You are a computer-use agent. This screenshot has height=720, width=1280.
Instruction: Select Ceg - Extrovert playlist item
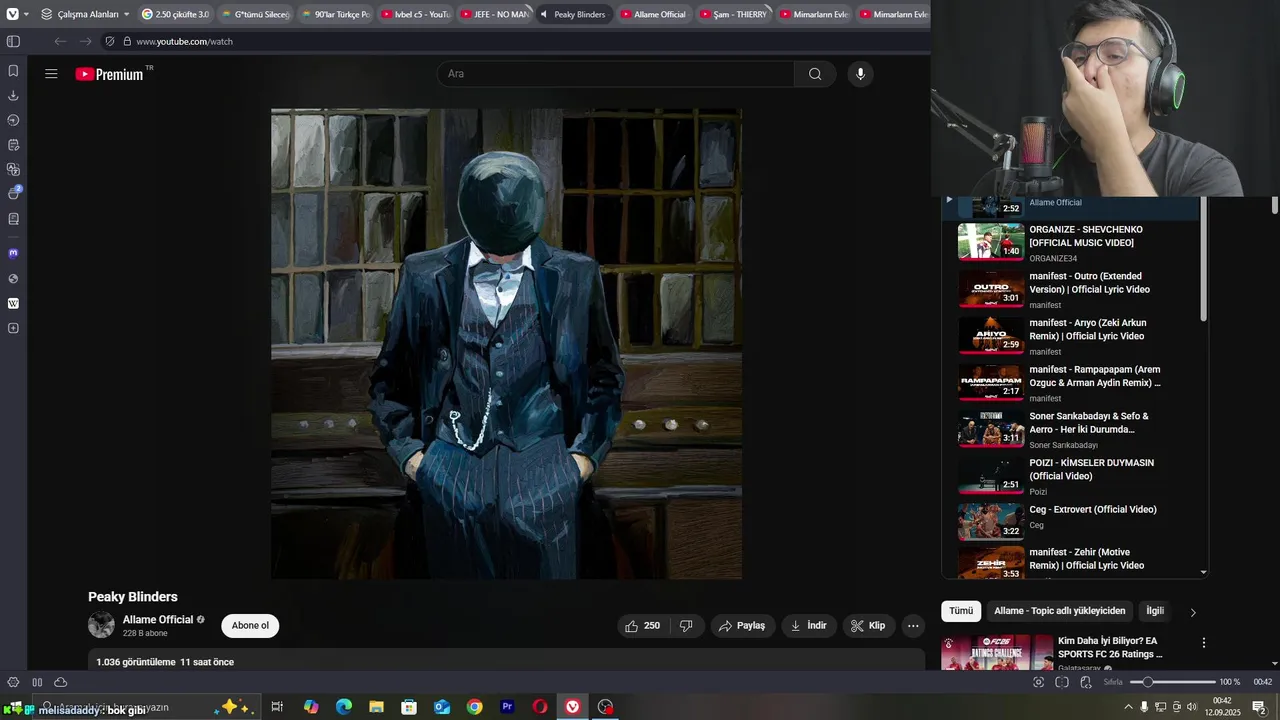(1070, 523)
